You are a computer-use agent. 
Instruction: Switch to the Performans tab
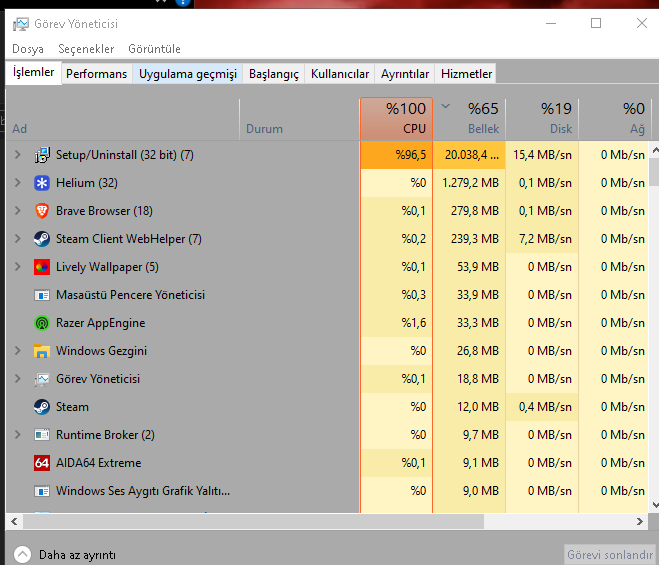tap(97, 74)
